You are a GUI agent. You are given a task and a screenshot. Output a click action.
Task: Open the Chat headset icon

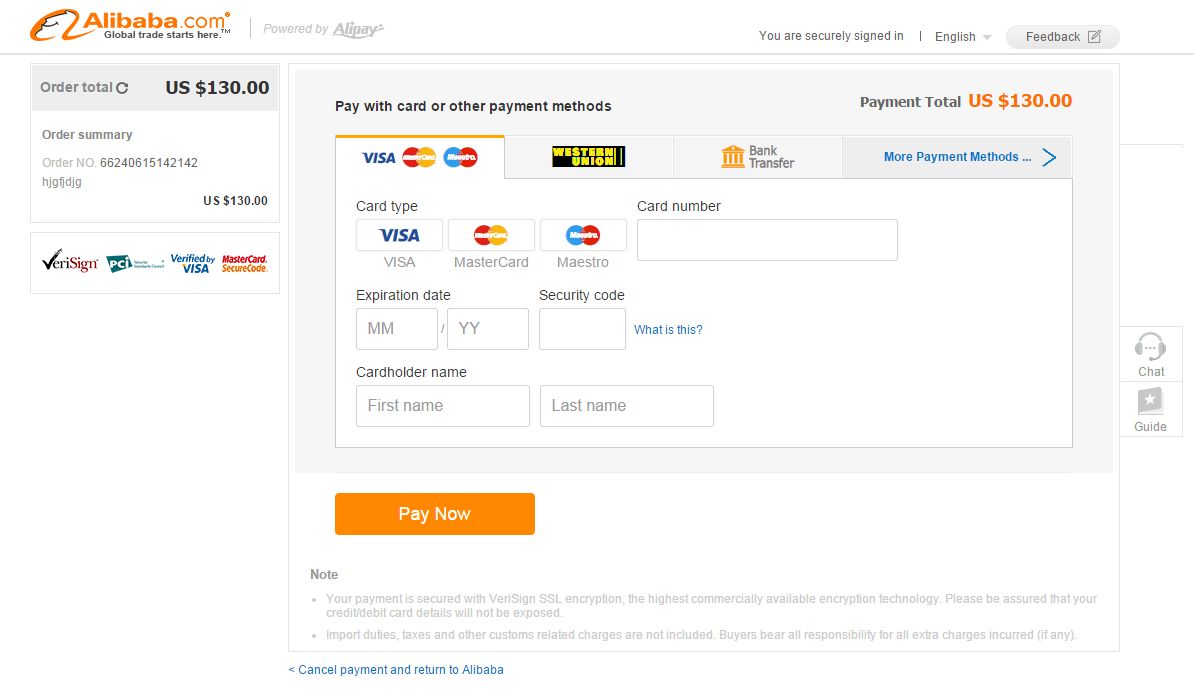[1150, 347]
